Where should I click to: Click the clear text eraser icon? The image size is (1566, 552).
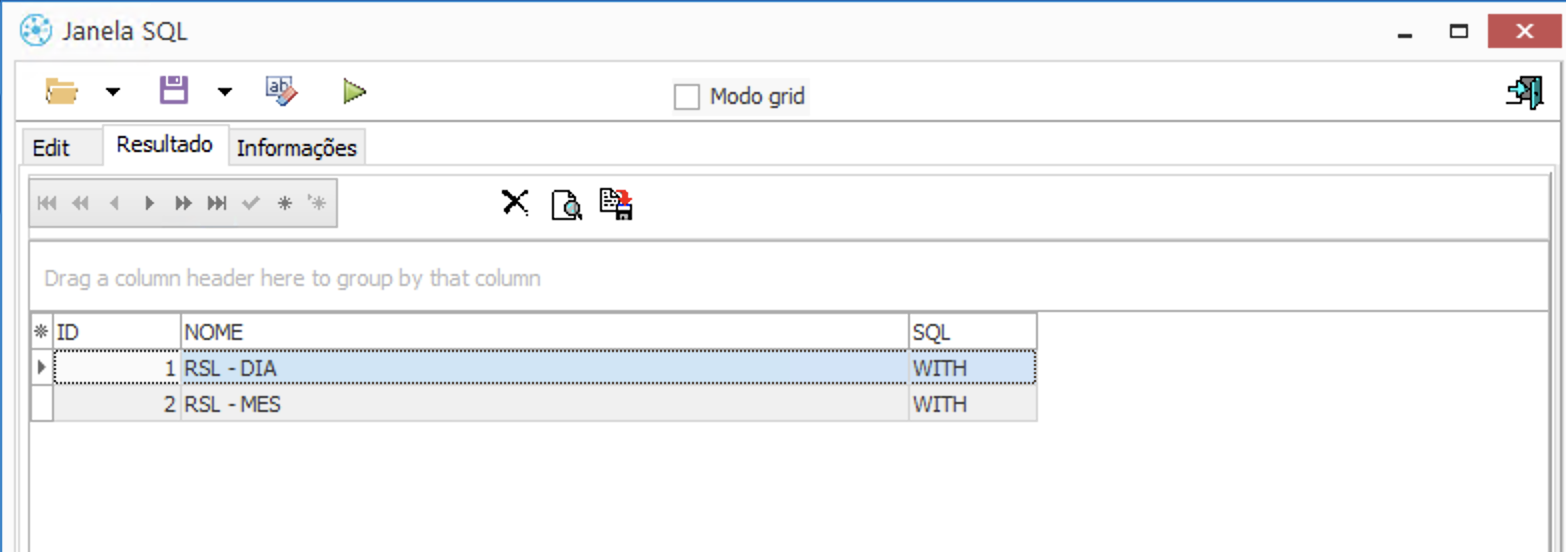point(282,91)
